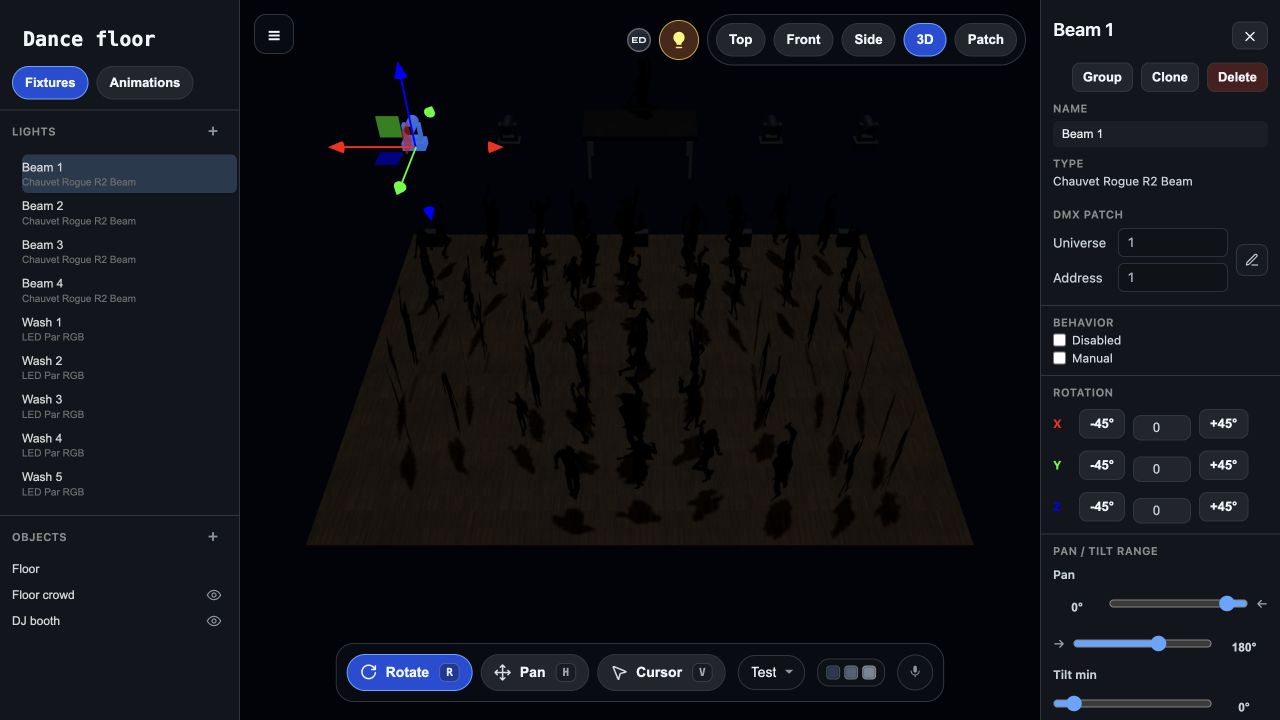This screenshot has width=1280, height=720.
Task: Toggle visibility of the Floor crowd object
Action: (214, 595)
